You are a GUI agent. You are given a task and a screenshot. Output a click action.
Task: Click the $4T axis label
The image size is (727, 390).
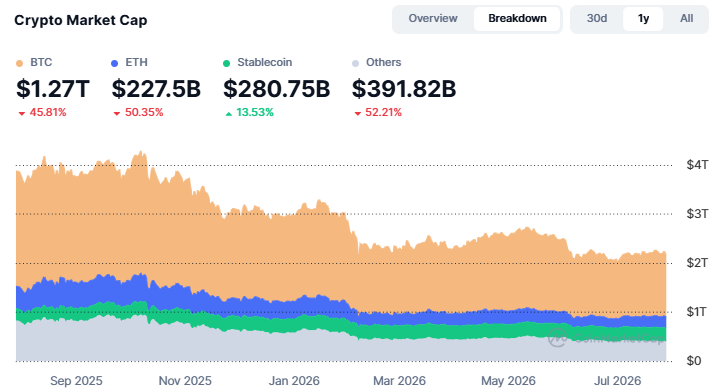coord(697,165)
